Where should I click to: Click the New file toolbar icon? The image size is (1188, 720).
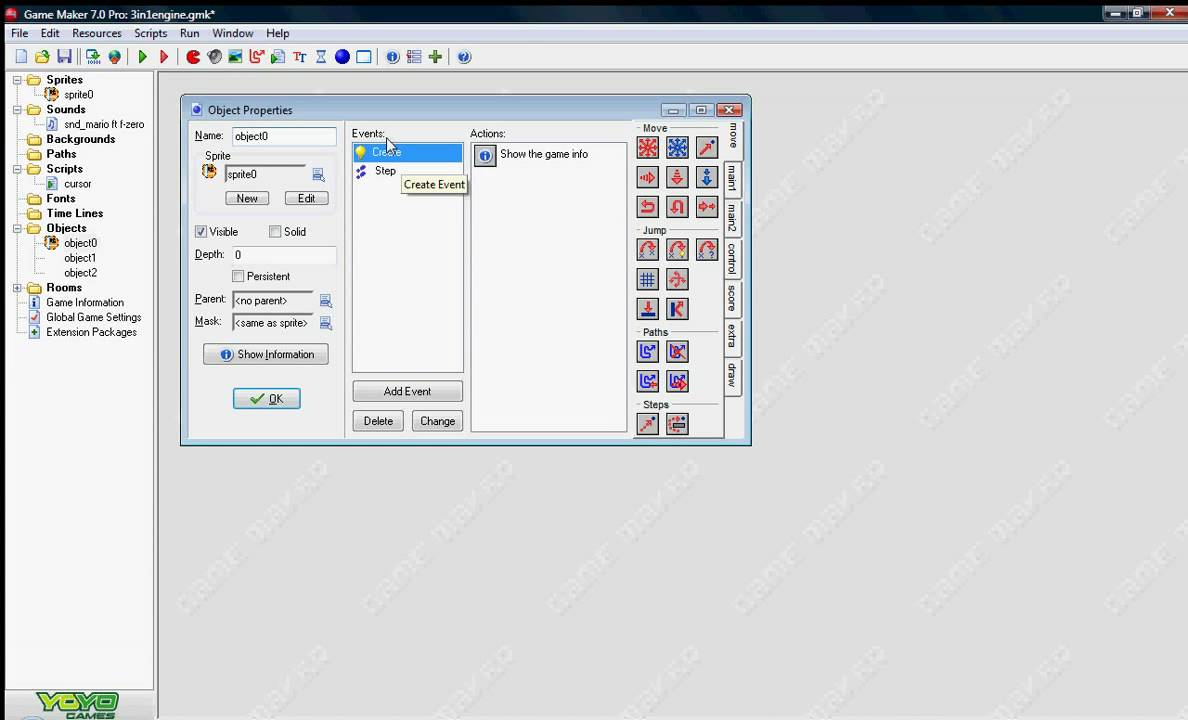21,57
